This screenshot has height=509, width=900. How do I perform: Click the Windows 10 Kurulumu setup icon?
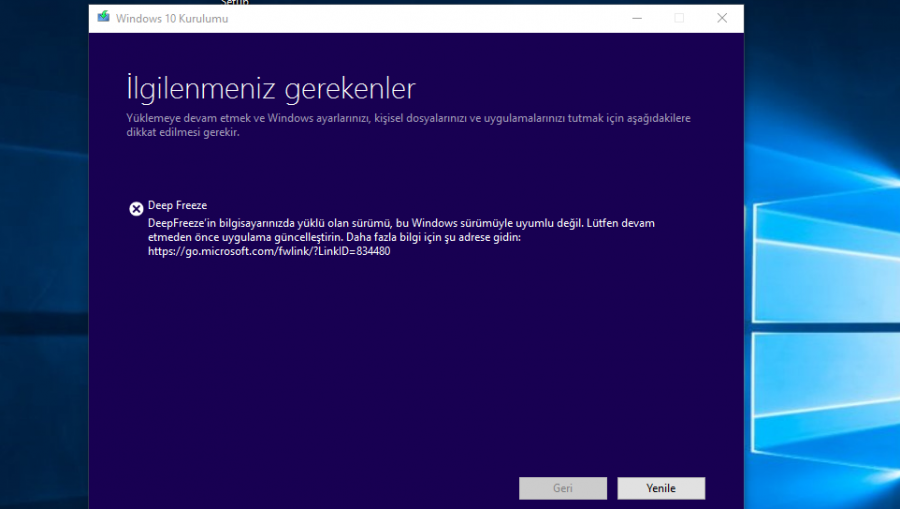click(x=103, y=17)
